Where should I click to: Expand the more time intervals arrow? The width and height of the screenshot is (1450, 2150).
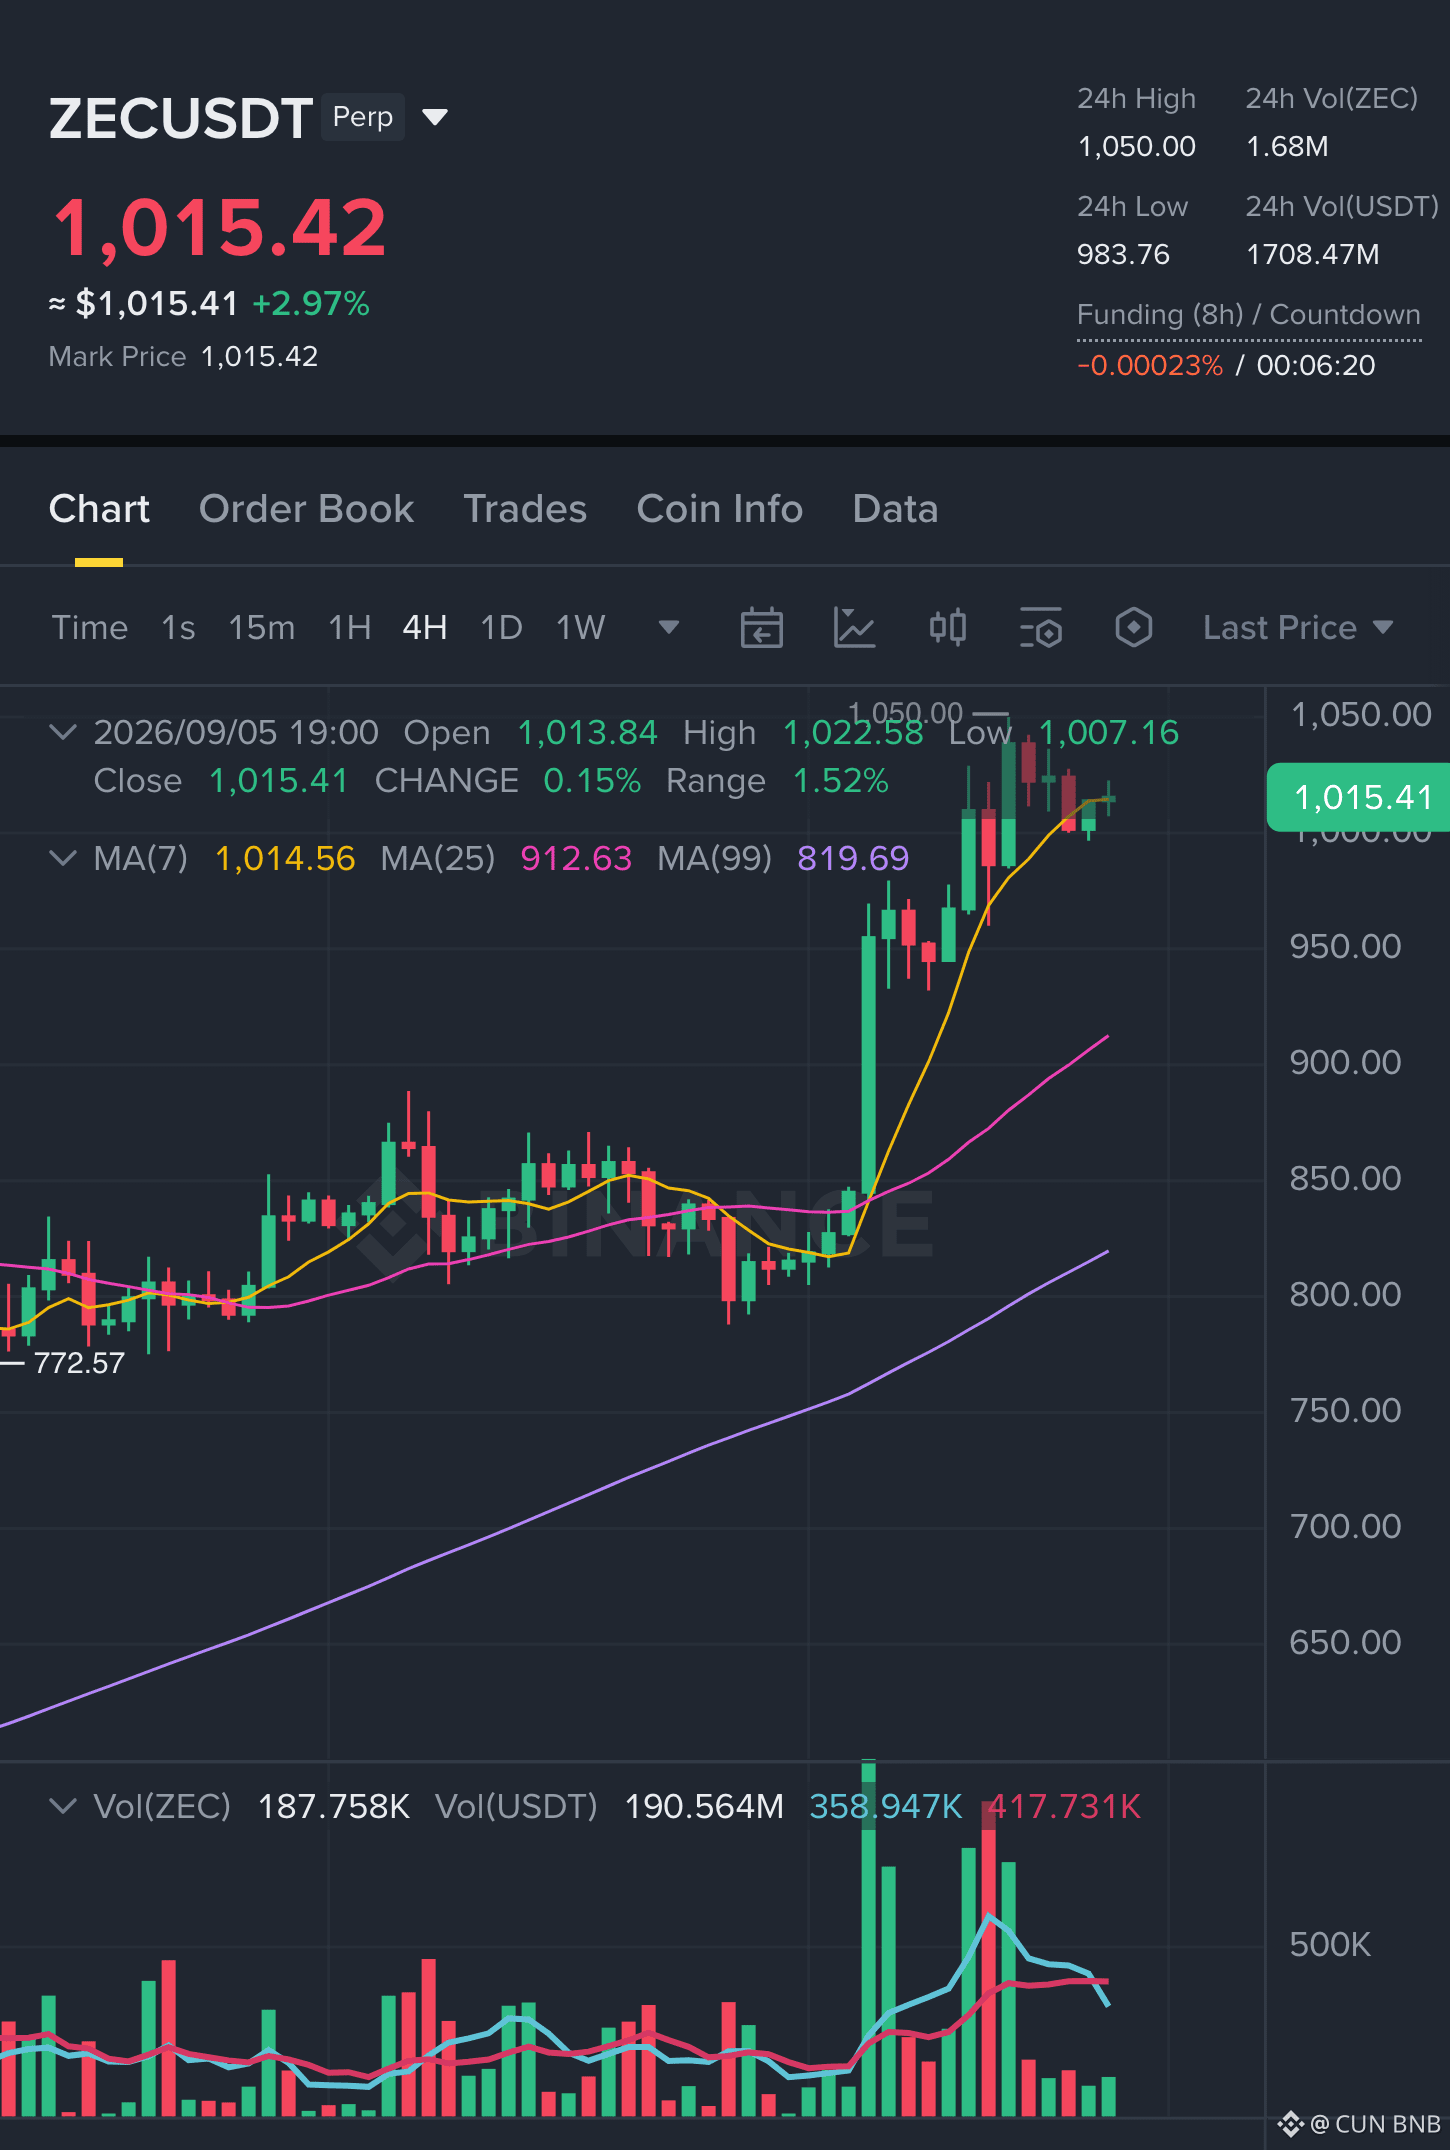coord(669,628)
